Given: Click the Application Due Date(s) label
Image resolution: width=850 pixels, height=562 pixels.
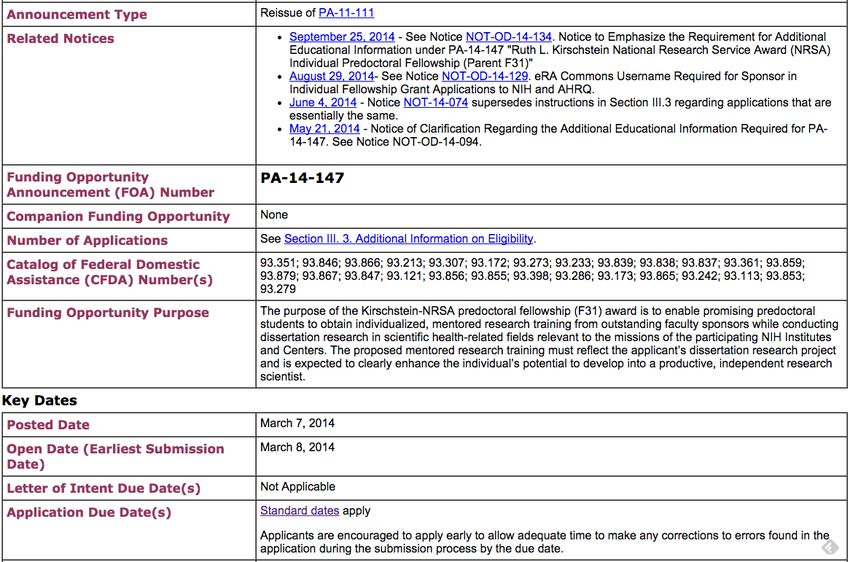Looking at the screenshot, I should click(x=88, y=512).
